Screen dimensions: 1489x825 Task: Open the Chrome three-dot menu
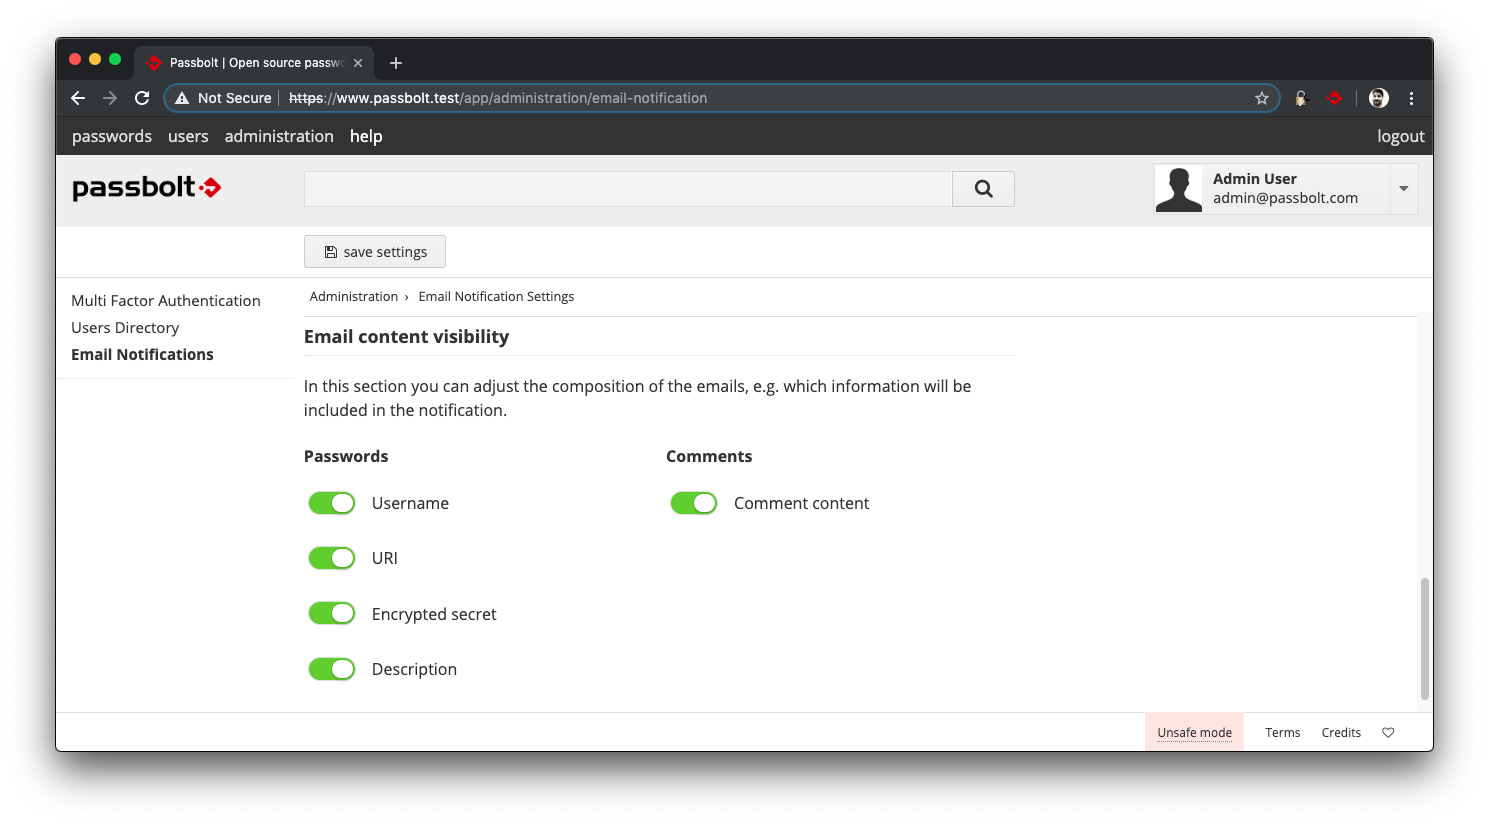click(1411, 98)
